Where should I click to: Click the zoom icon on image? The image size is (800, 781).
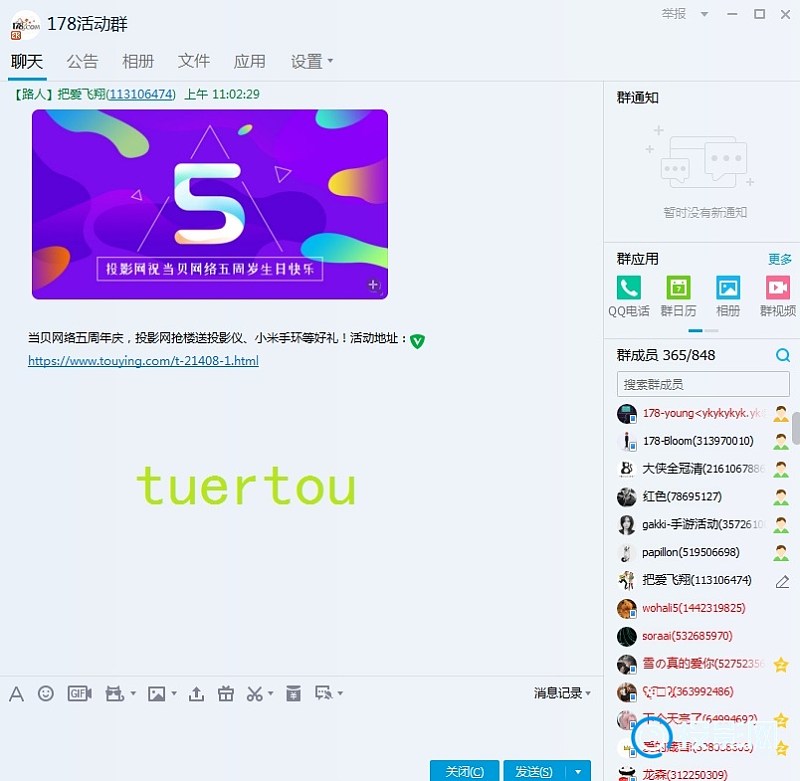[373, 285]
